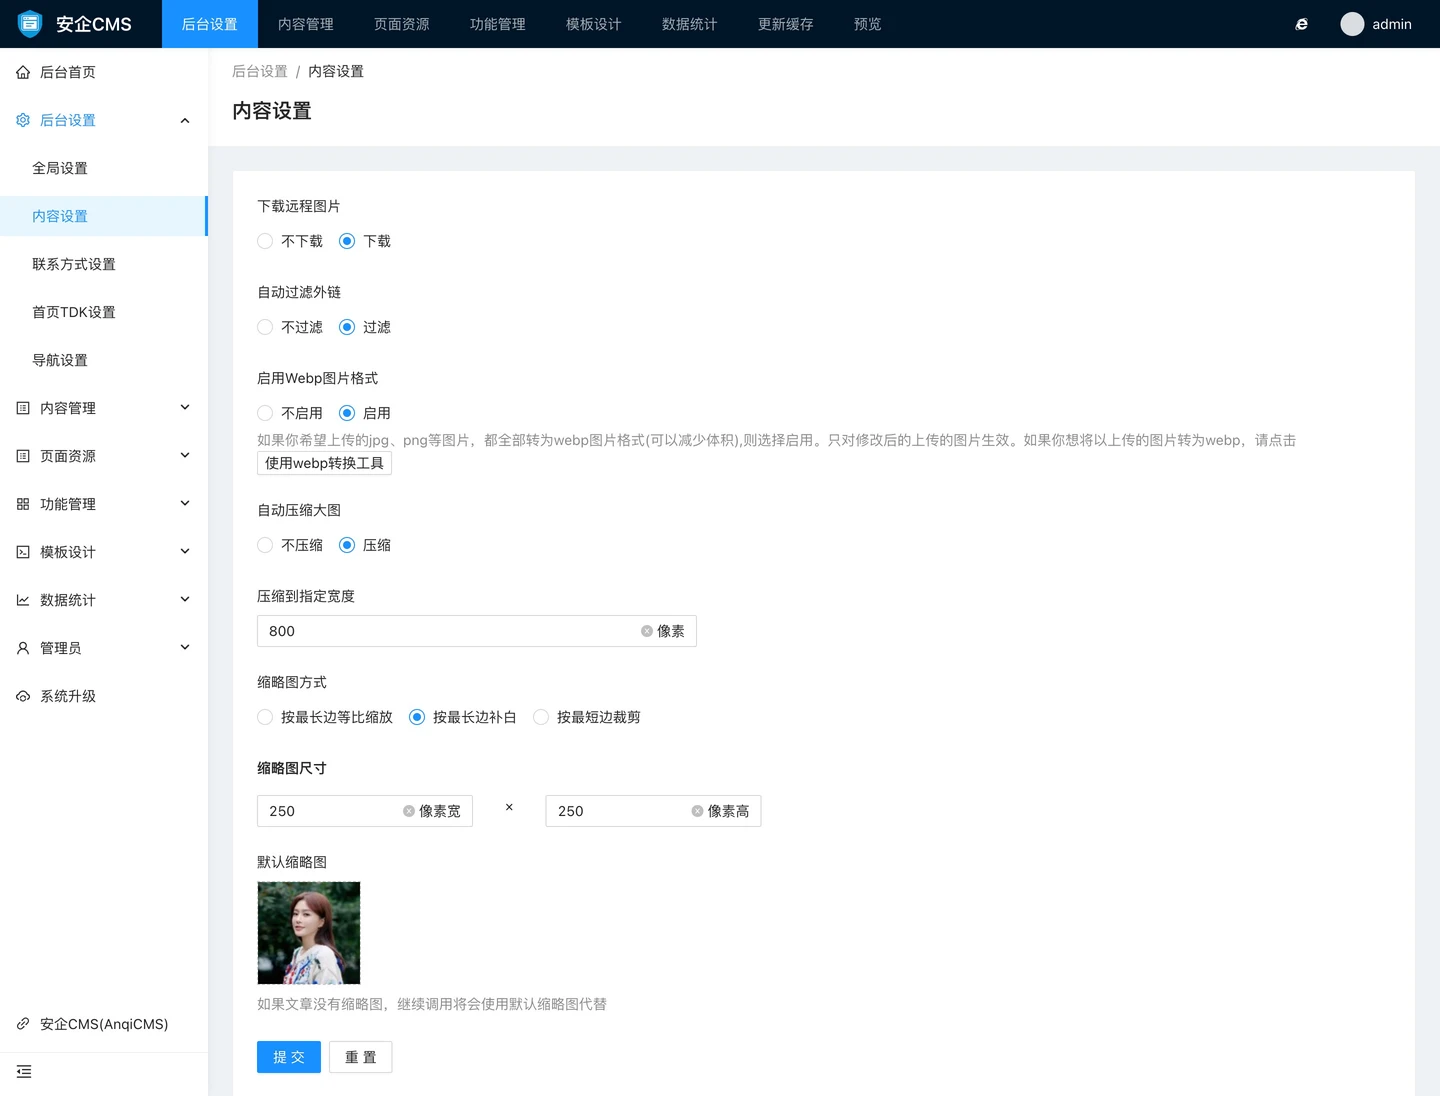Click the 使用webp转换工具 button
This screenshot has height=1096, width=1440.
[x=324, y=463]
